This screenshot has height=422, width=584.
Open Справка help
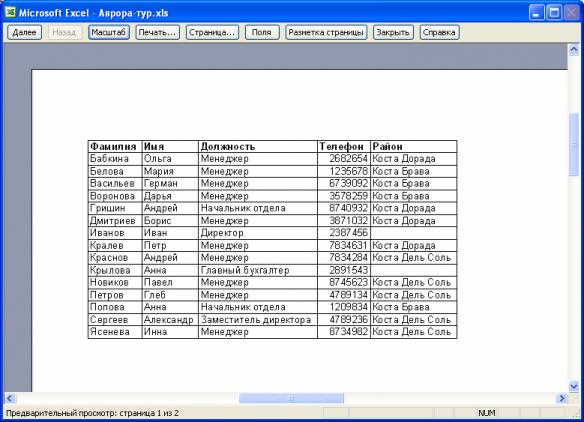pyautogui.click(x=439, y=32)
